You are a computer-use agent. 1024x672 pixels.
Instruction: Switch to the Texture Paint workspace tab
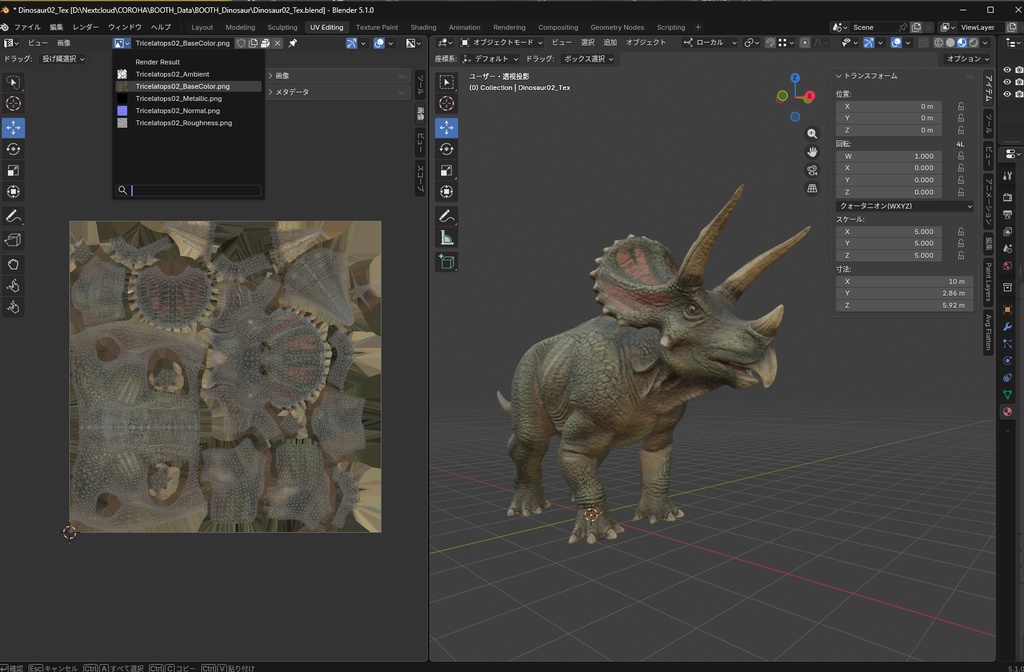click(375, 27)
